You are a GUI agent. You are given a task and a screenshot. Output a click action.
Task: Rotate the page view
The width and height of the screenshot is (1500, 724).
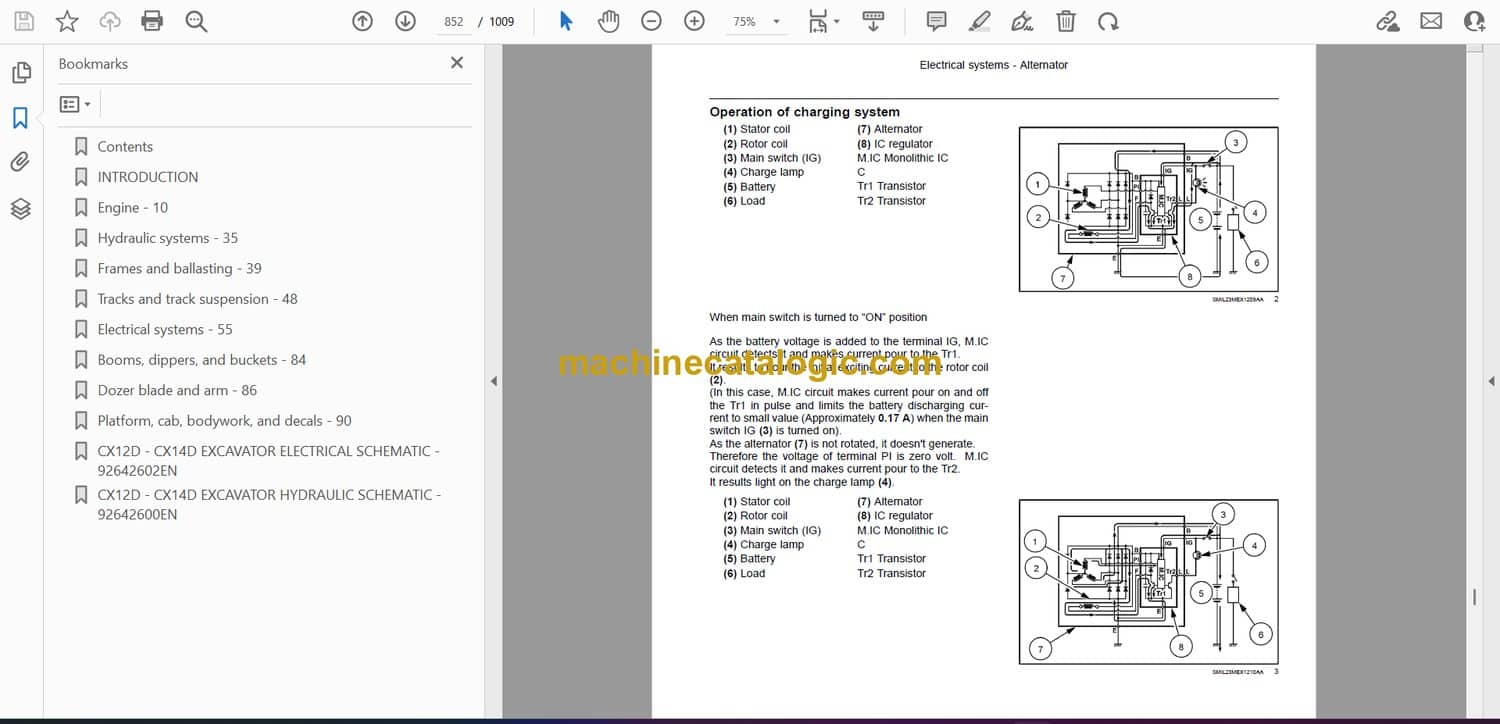1107,21
